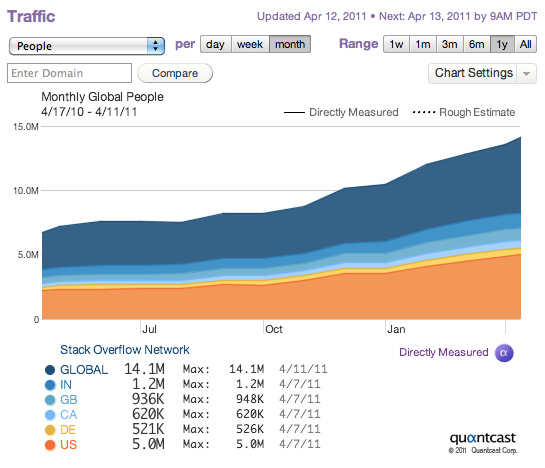
Task: Click the US orange legend dot
Action: (50, 445)
